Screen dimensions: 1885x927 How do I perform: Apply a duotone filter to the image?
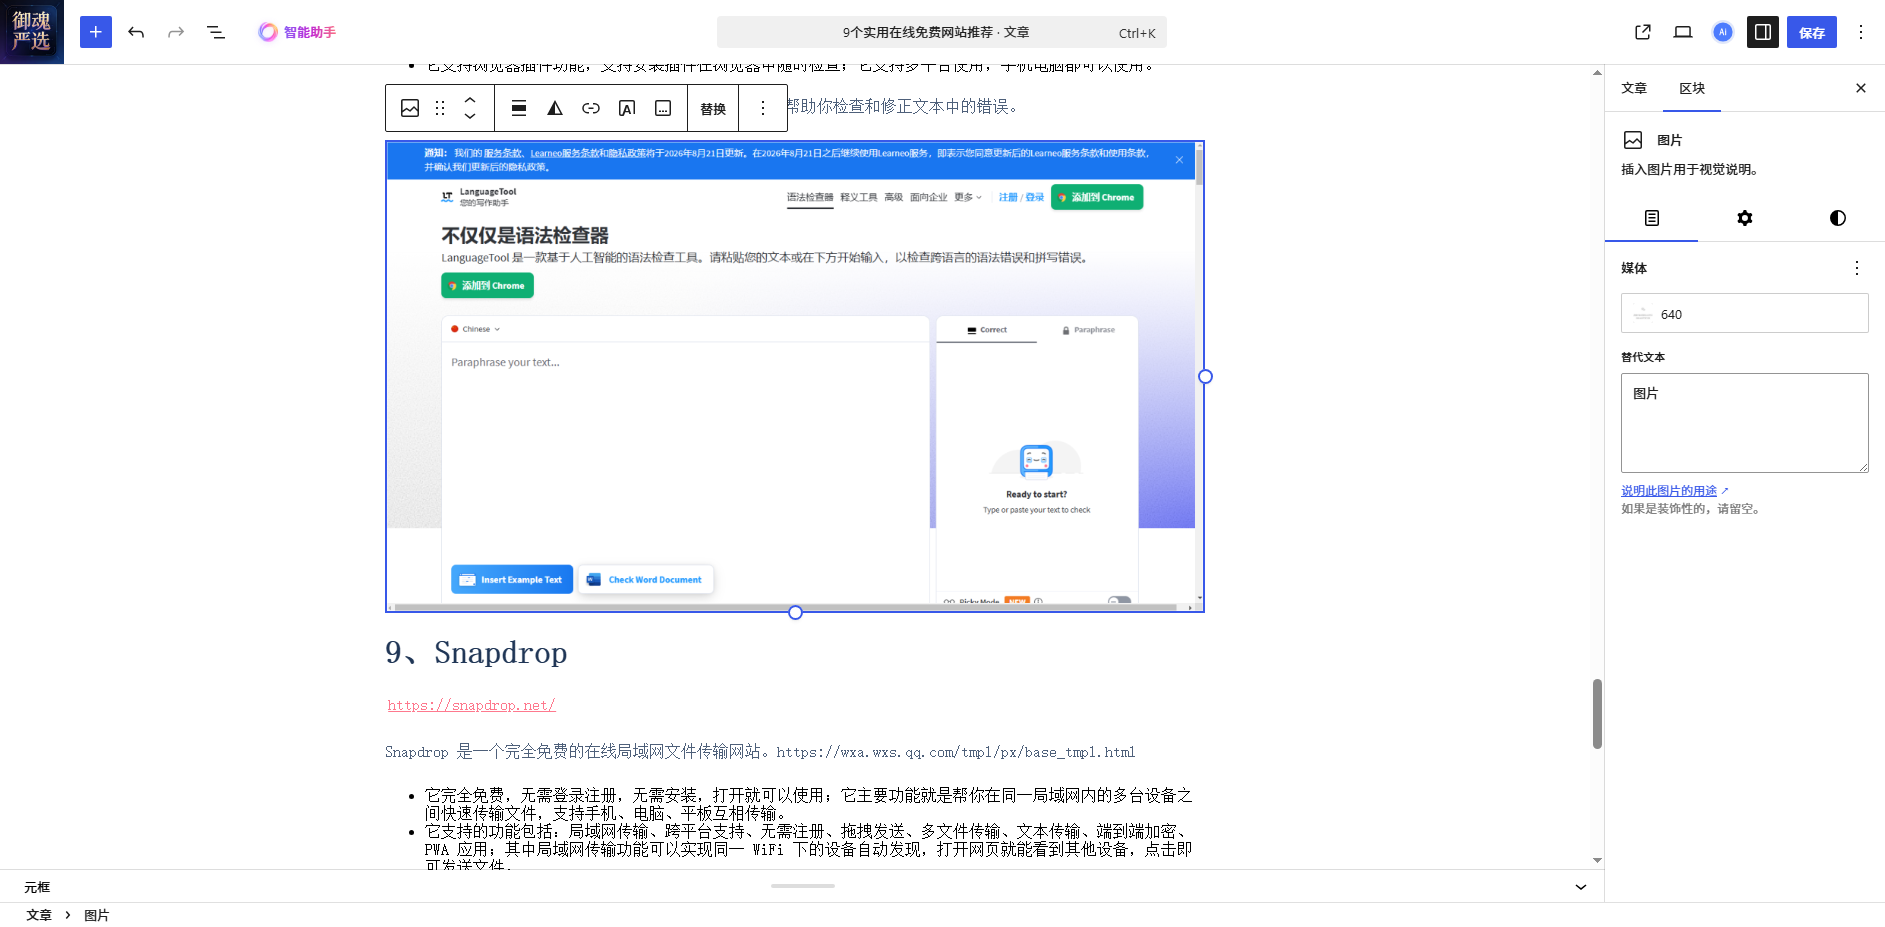pyautogui.click(x=555, y=108)
